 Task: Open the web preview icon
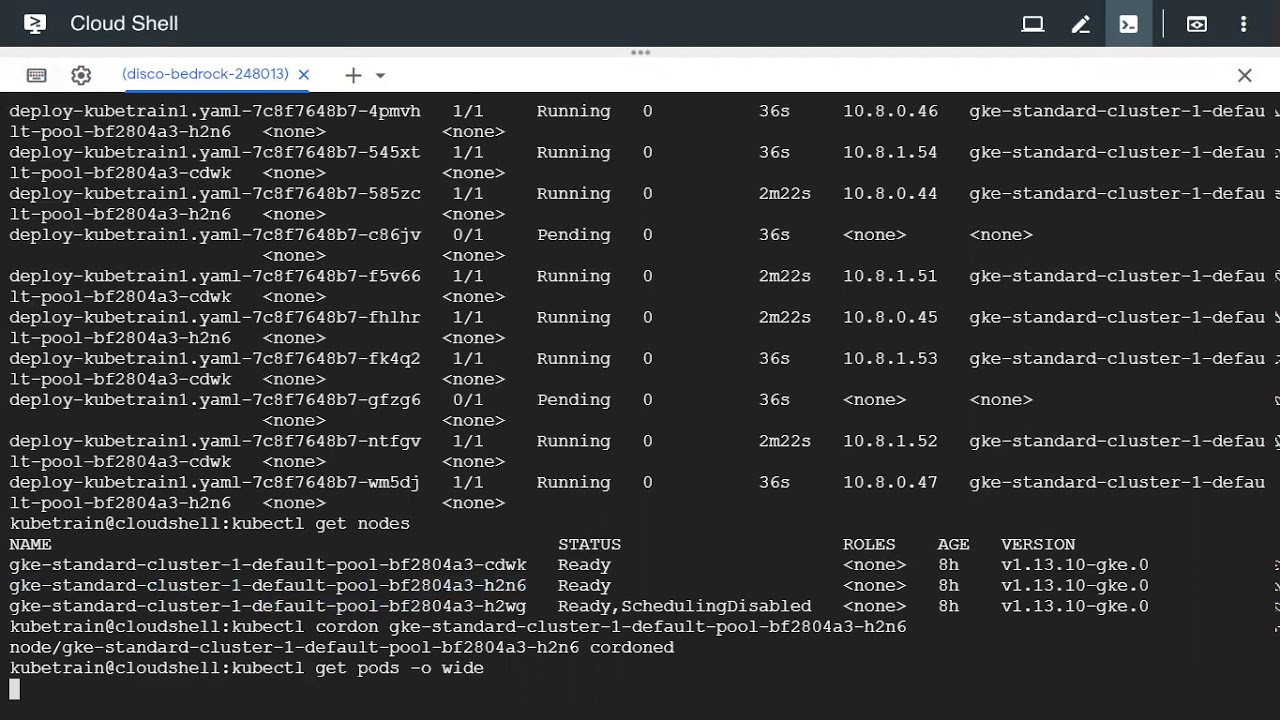coord(1197,24)
